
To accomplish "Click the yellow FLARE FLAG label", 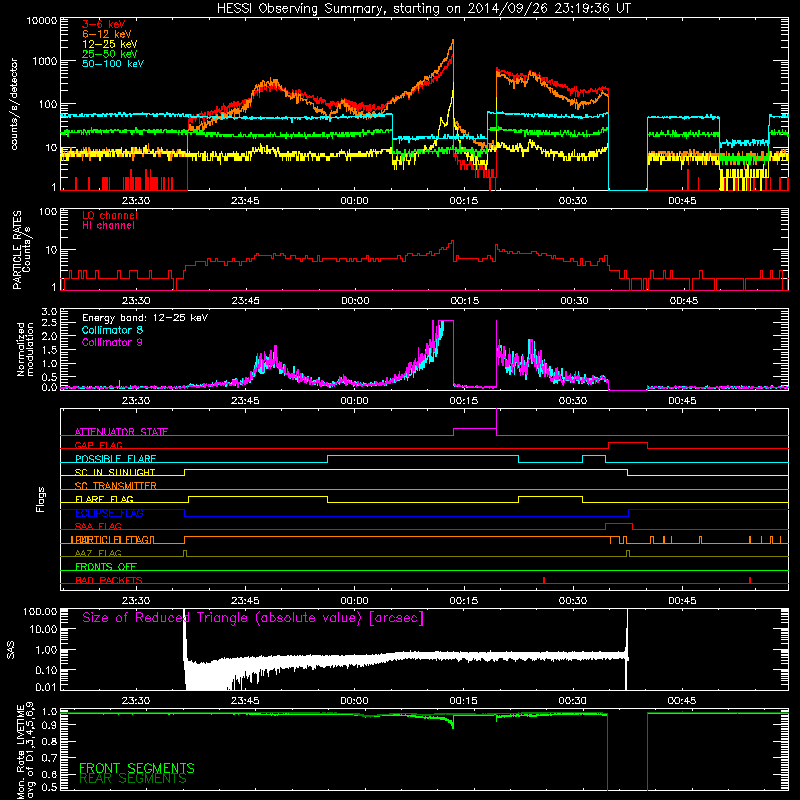I will pos(104,499).
